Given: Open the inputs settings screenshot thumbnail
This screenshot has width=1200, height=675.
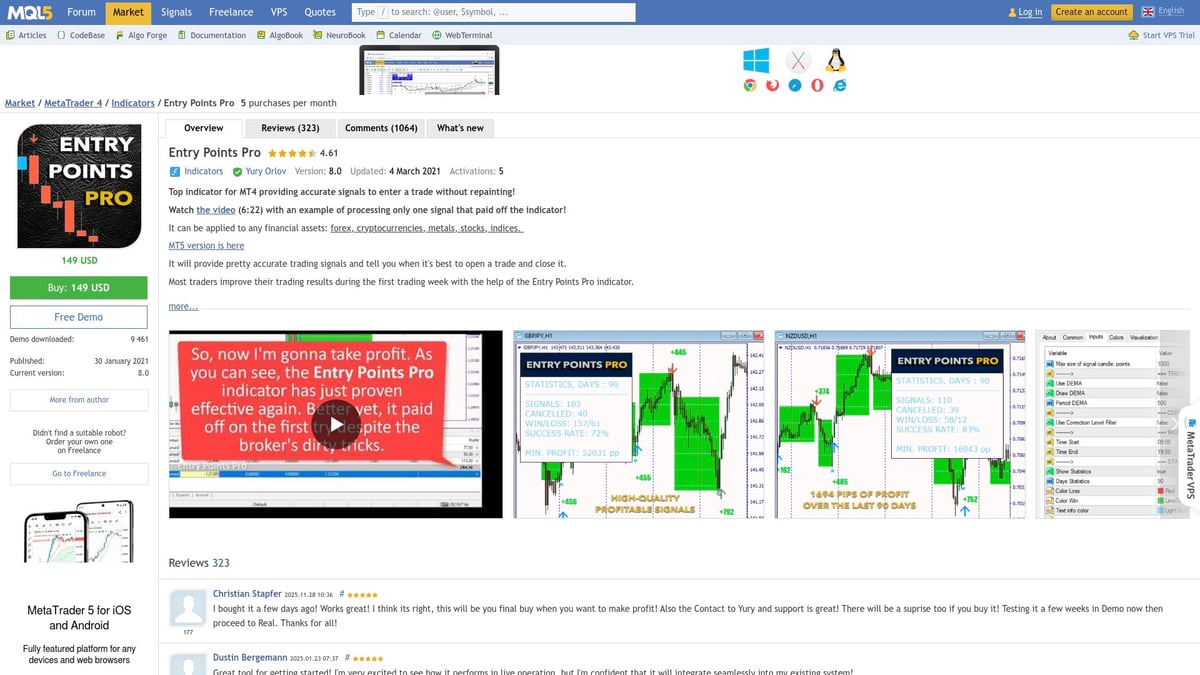Looking at the screenshot, I should [x=1113, y=424].
